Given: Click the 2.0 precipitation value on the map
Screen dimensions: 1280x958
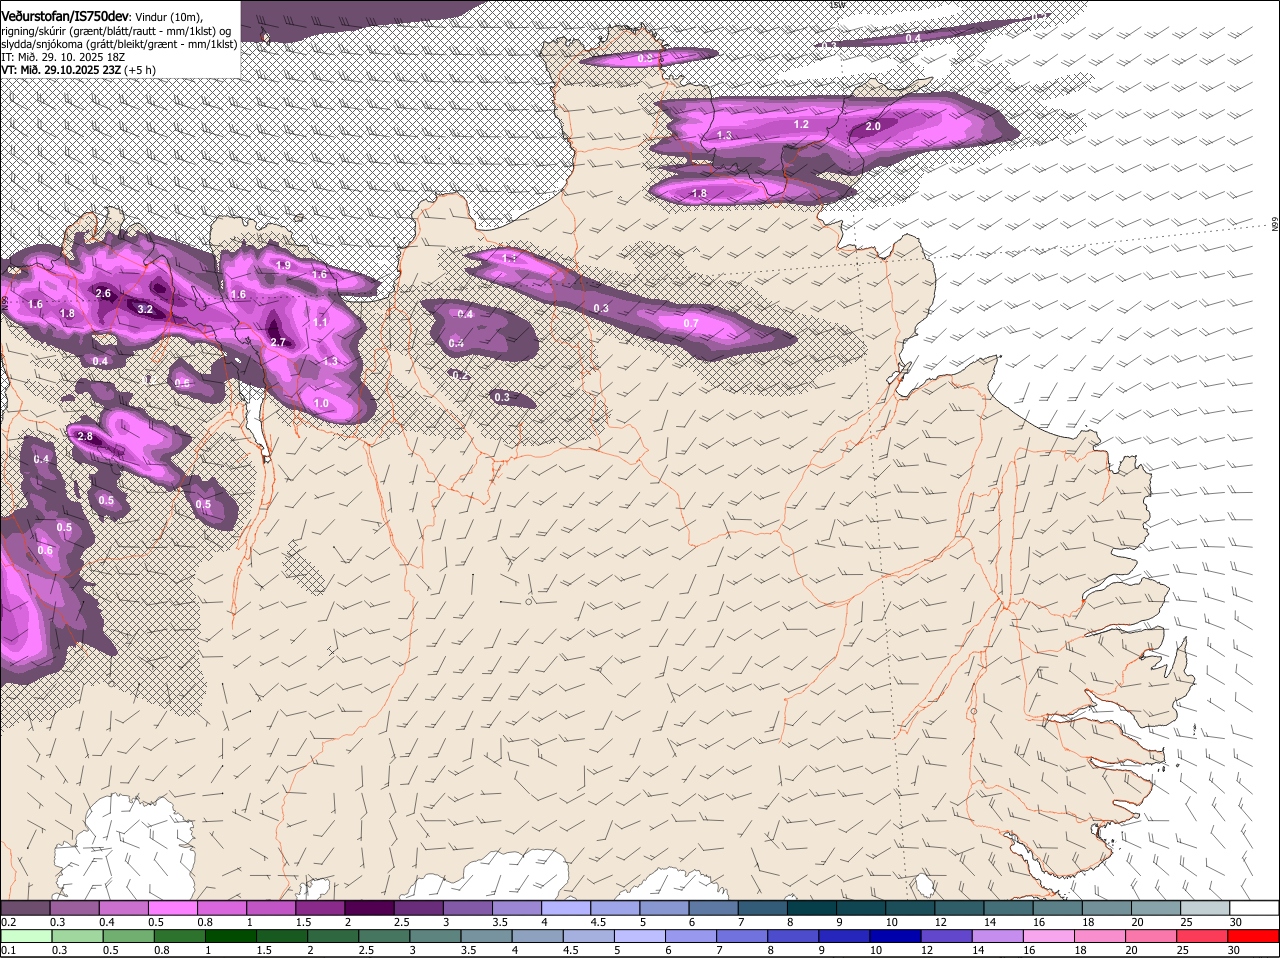Looking at the screenshot, I should coord(873,127).
